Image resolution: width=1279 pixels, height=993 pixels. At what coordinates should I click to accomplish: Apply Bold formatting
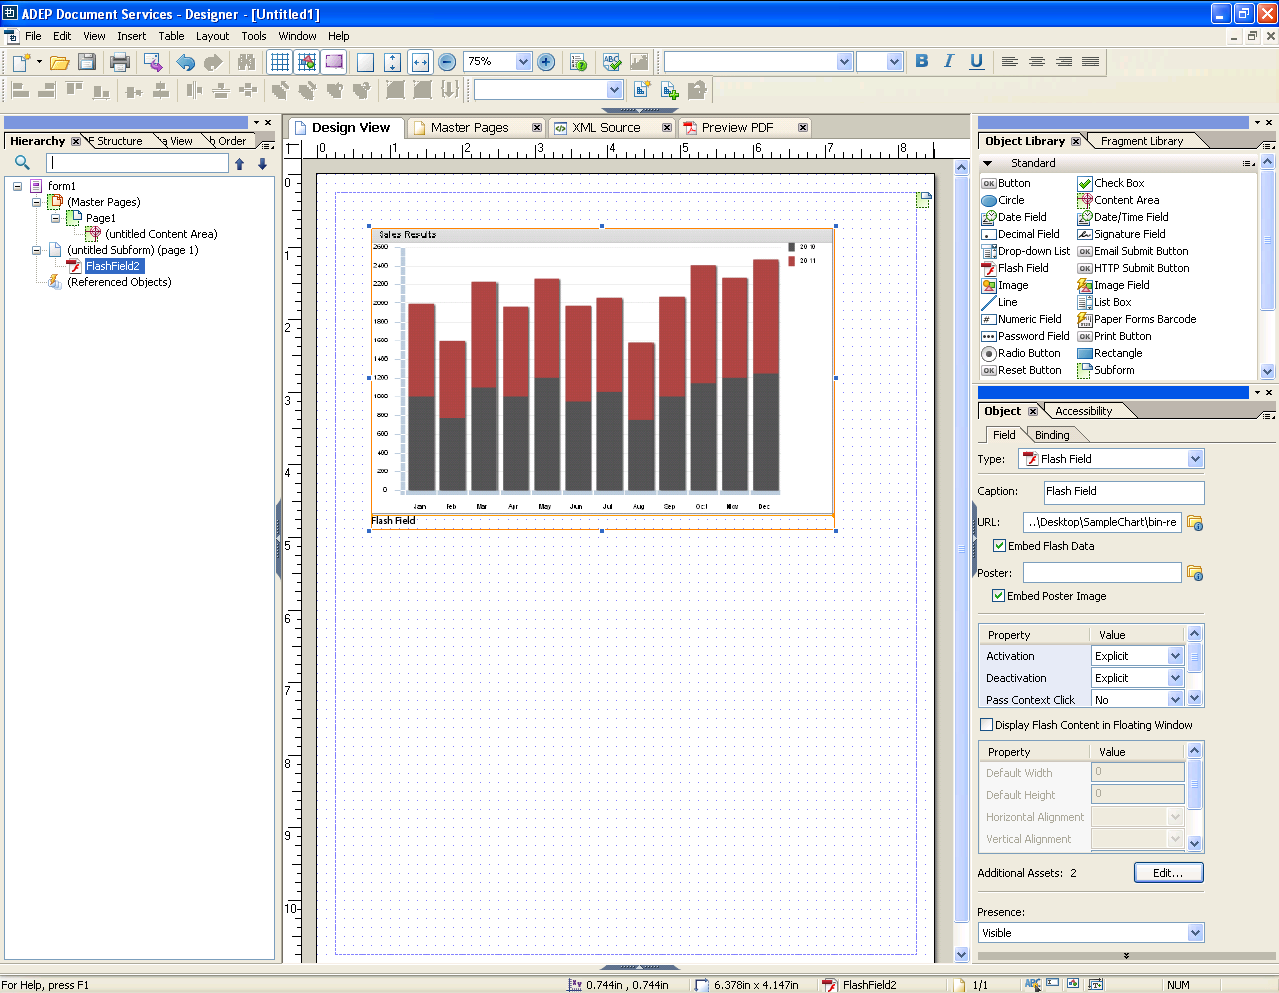point(922,61)
